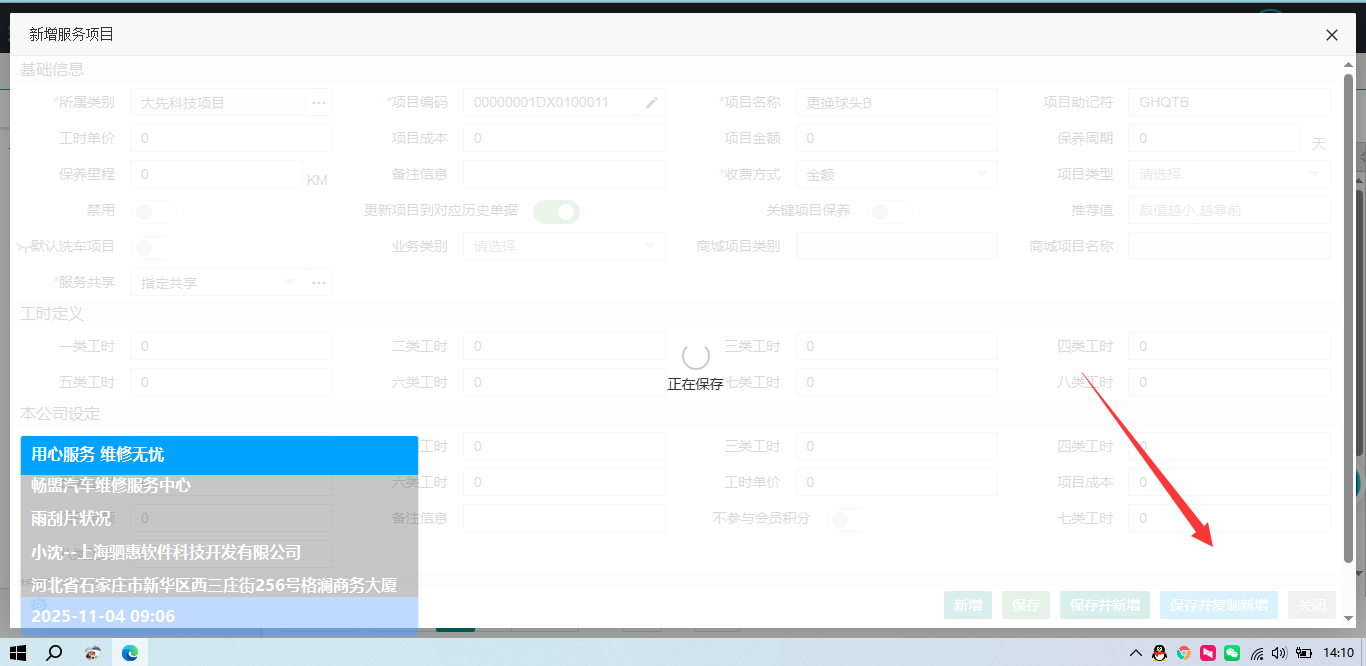This screenshot has width=1366, height=666.
Task: Expand the 业务类别 dropdown
Action: 563,246
